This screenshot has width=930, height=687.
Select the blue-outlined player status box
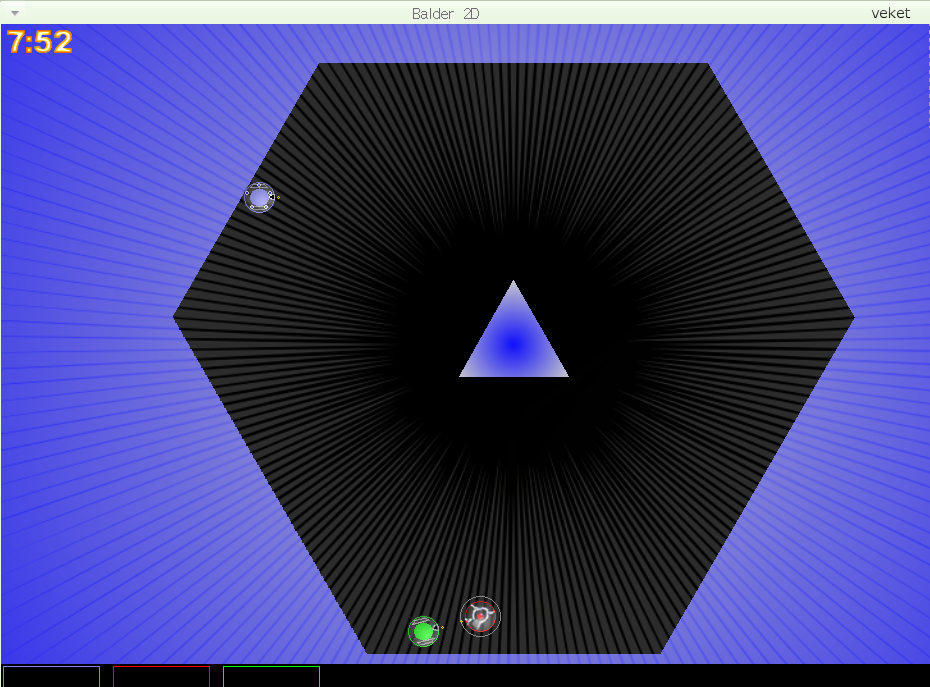[x=52, y=676]
